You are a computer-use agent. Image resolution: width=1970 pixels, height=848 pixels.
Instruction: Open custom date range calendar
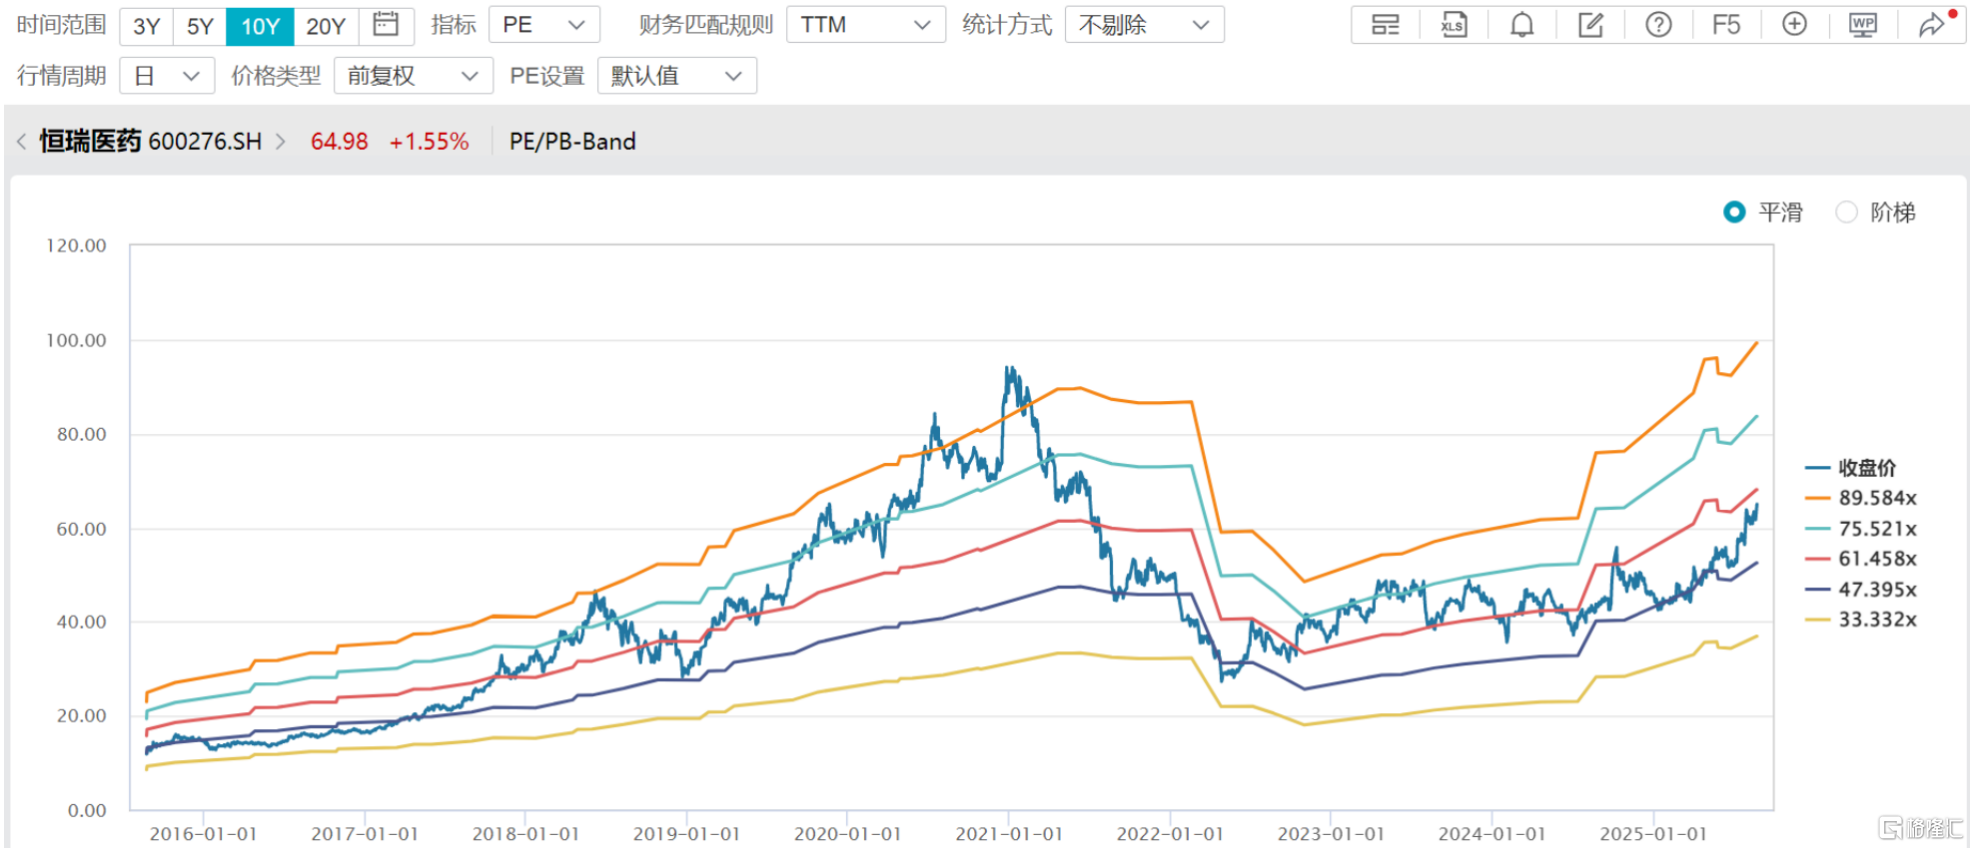[386, 25]
